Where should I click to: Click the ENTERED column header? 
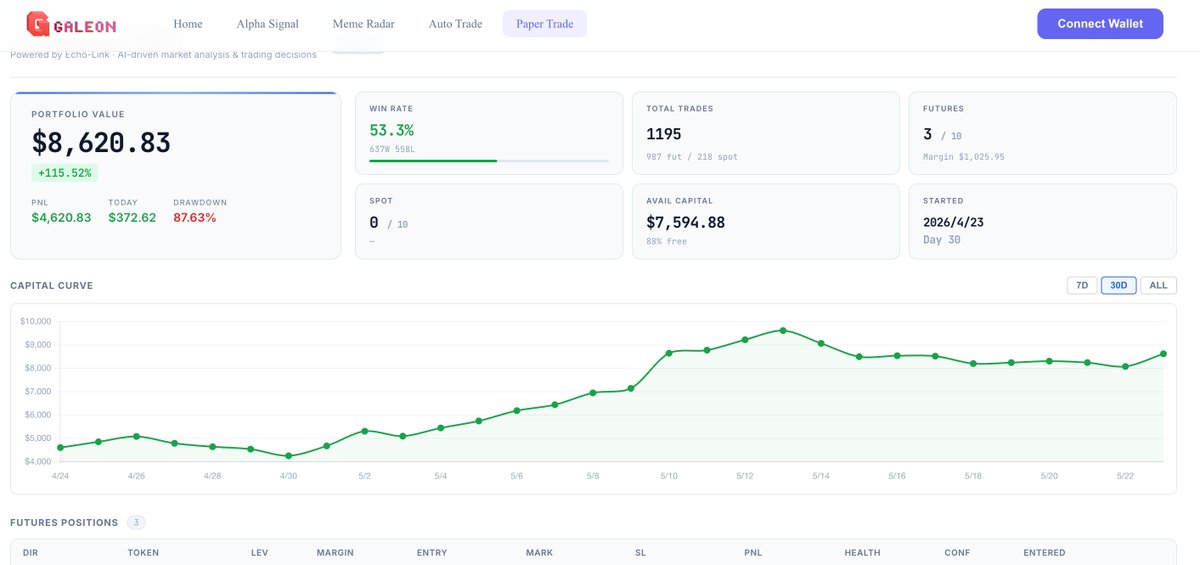click(x=1044, y=553)
